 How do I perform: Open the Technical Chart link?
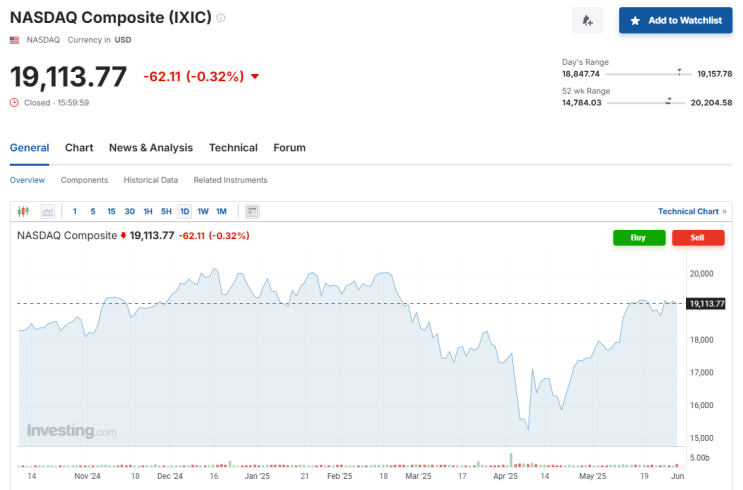692,211
